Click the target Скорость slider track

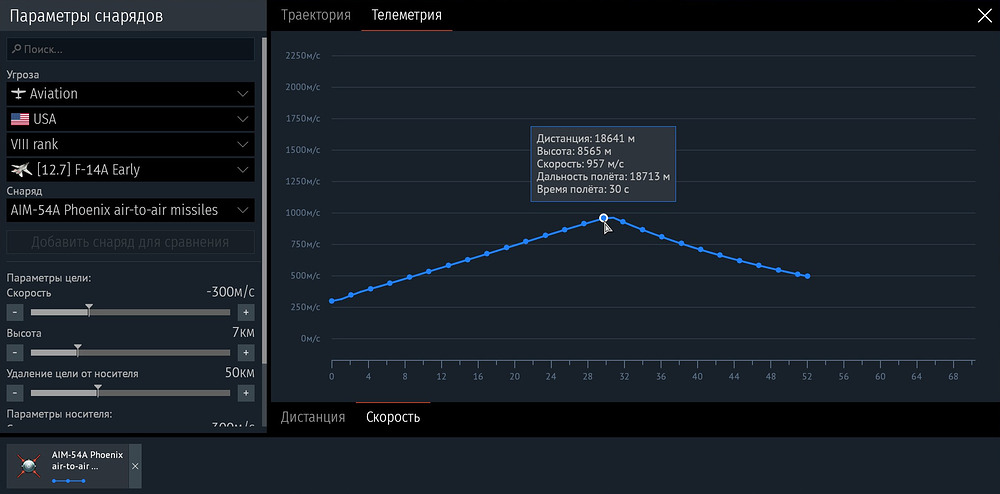click(130, 312)
